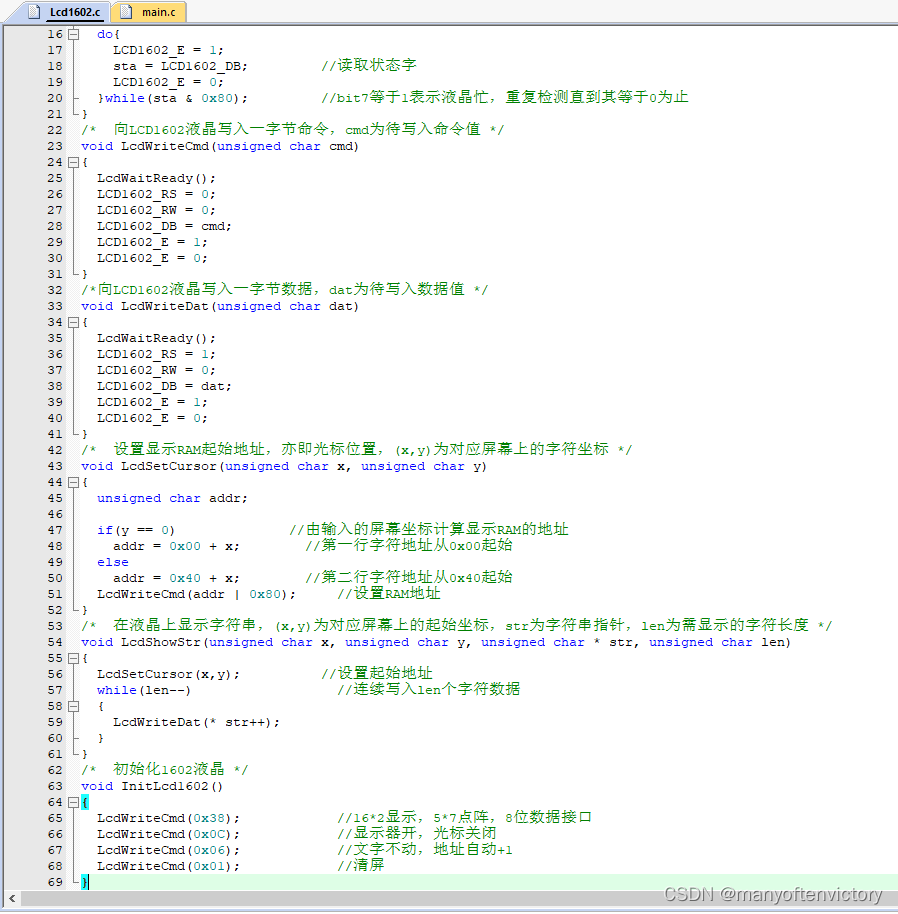Click 'LcdWriteCmd(addr | 0x80);' line

196,595
